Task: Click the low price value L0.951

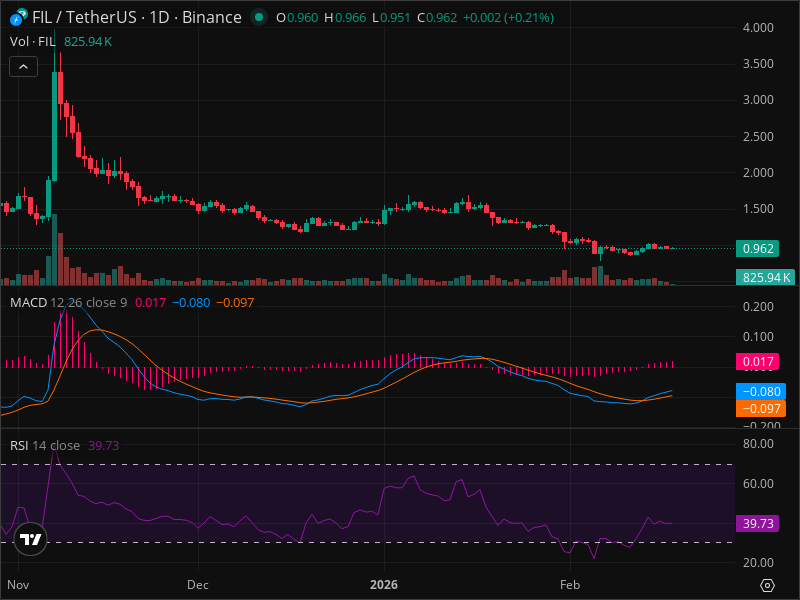Action: tap(391, 18)
